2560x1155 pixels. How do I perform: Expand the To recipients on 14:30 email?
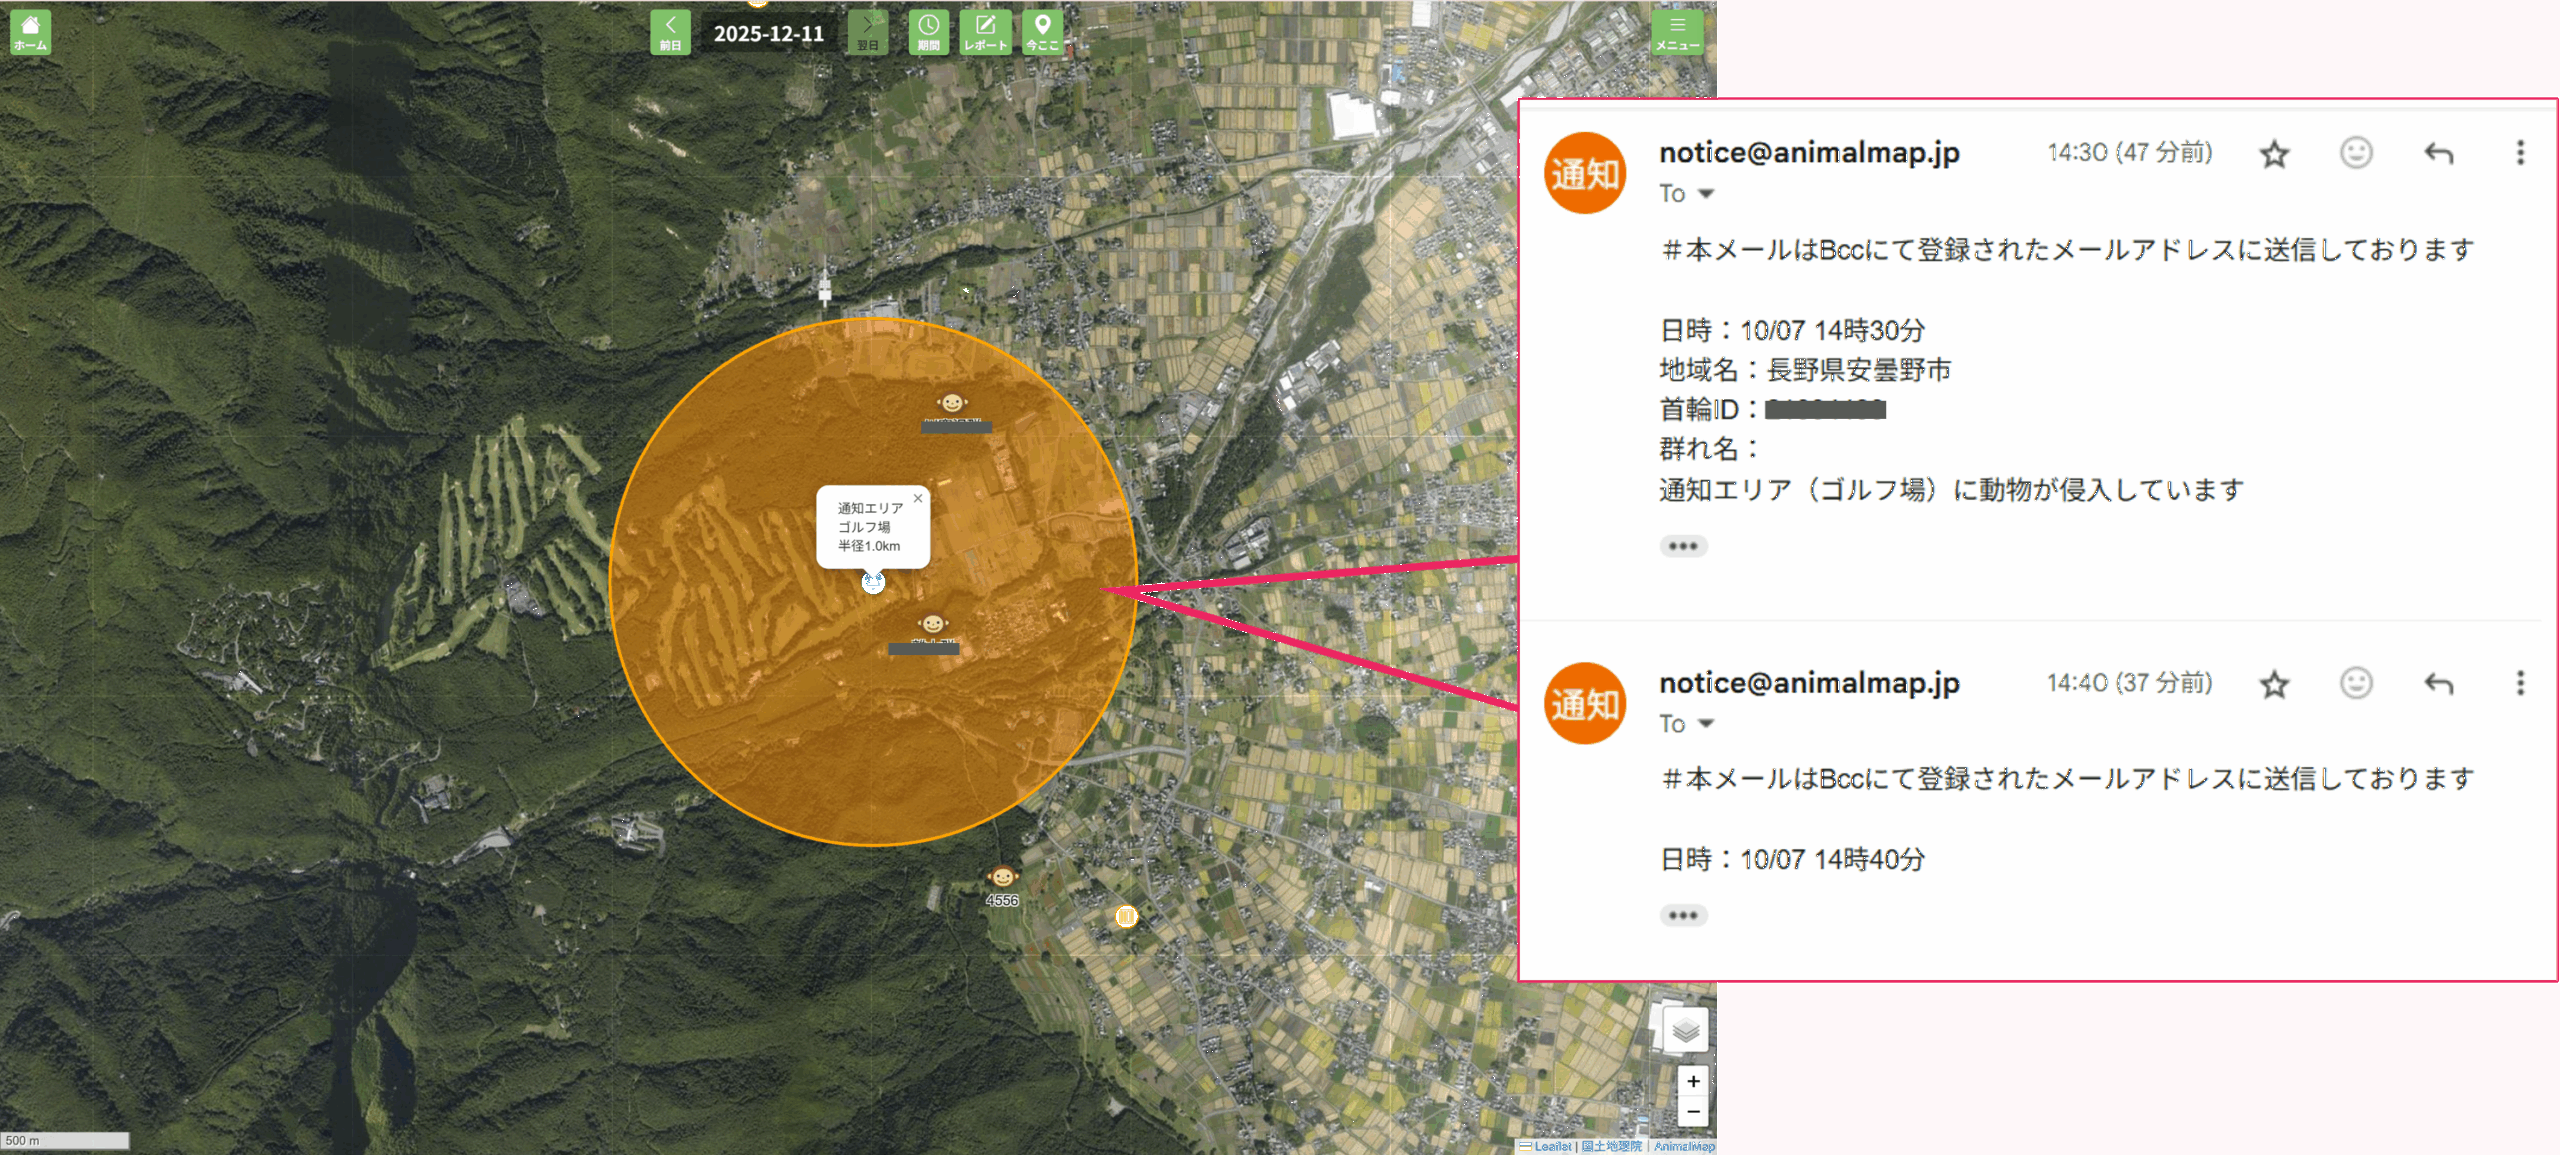[1706, 194]
